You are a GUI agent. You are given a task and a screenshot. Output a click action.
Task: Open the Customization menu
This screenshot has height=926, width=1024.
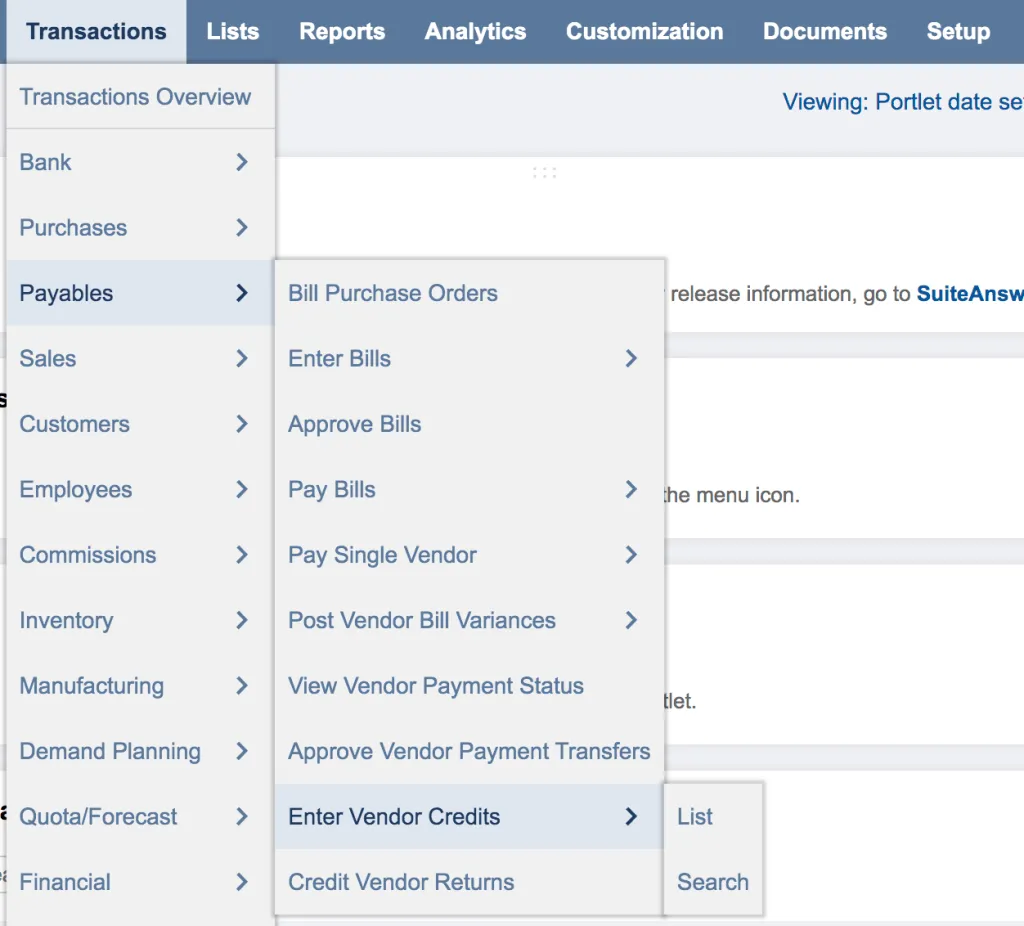(x=644, y=31)
